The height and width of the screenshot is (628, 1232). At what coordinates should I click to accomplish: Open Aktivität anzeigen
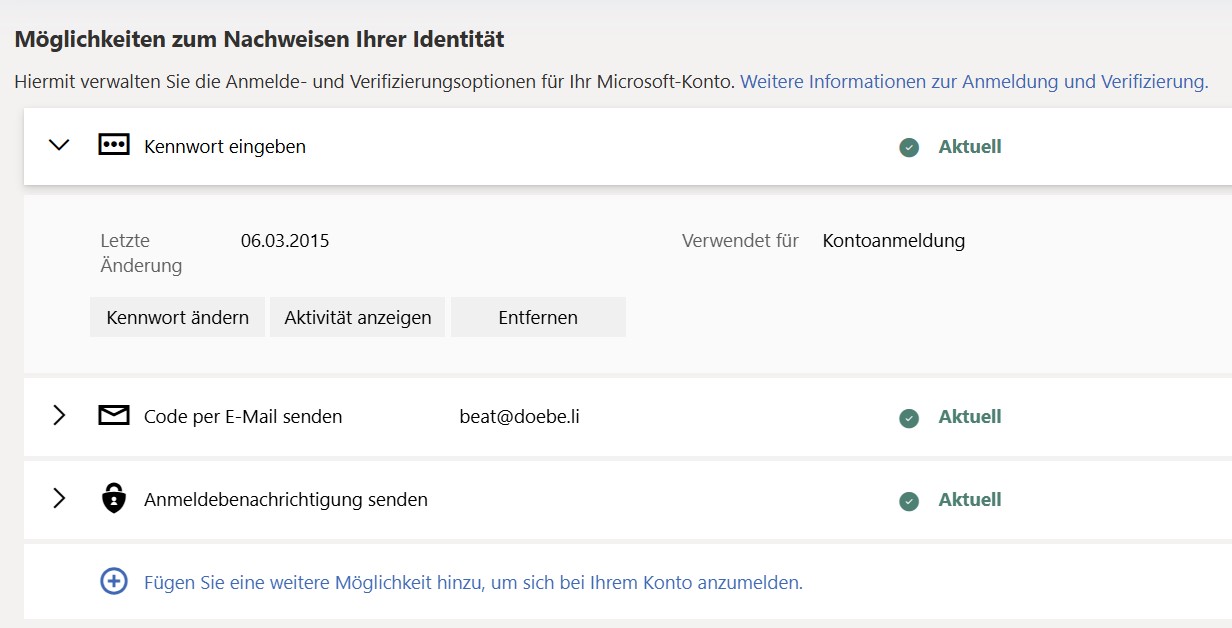pyautogui.click(x=357, y=317)
